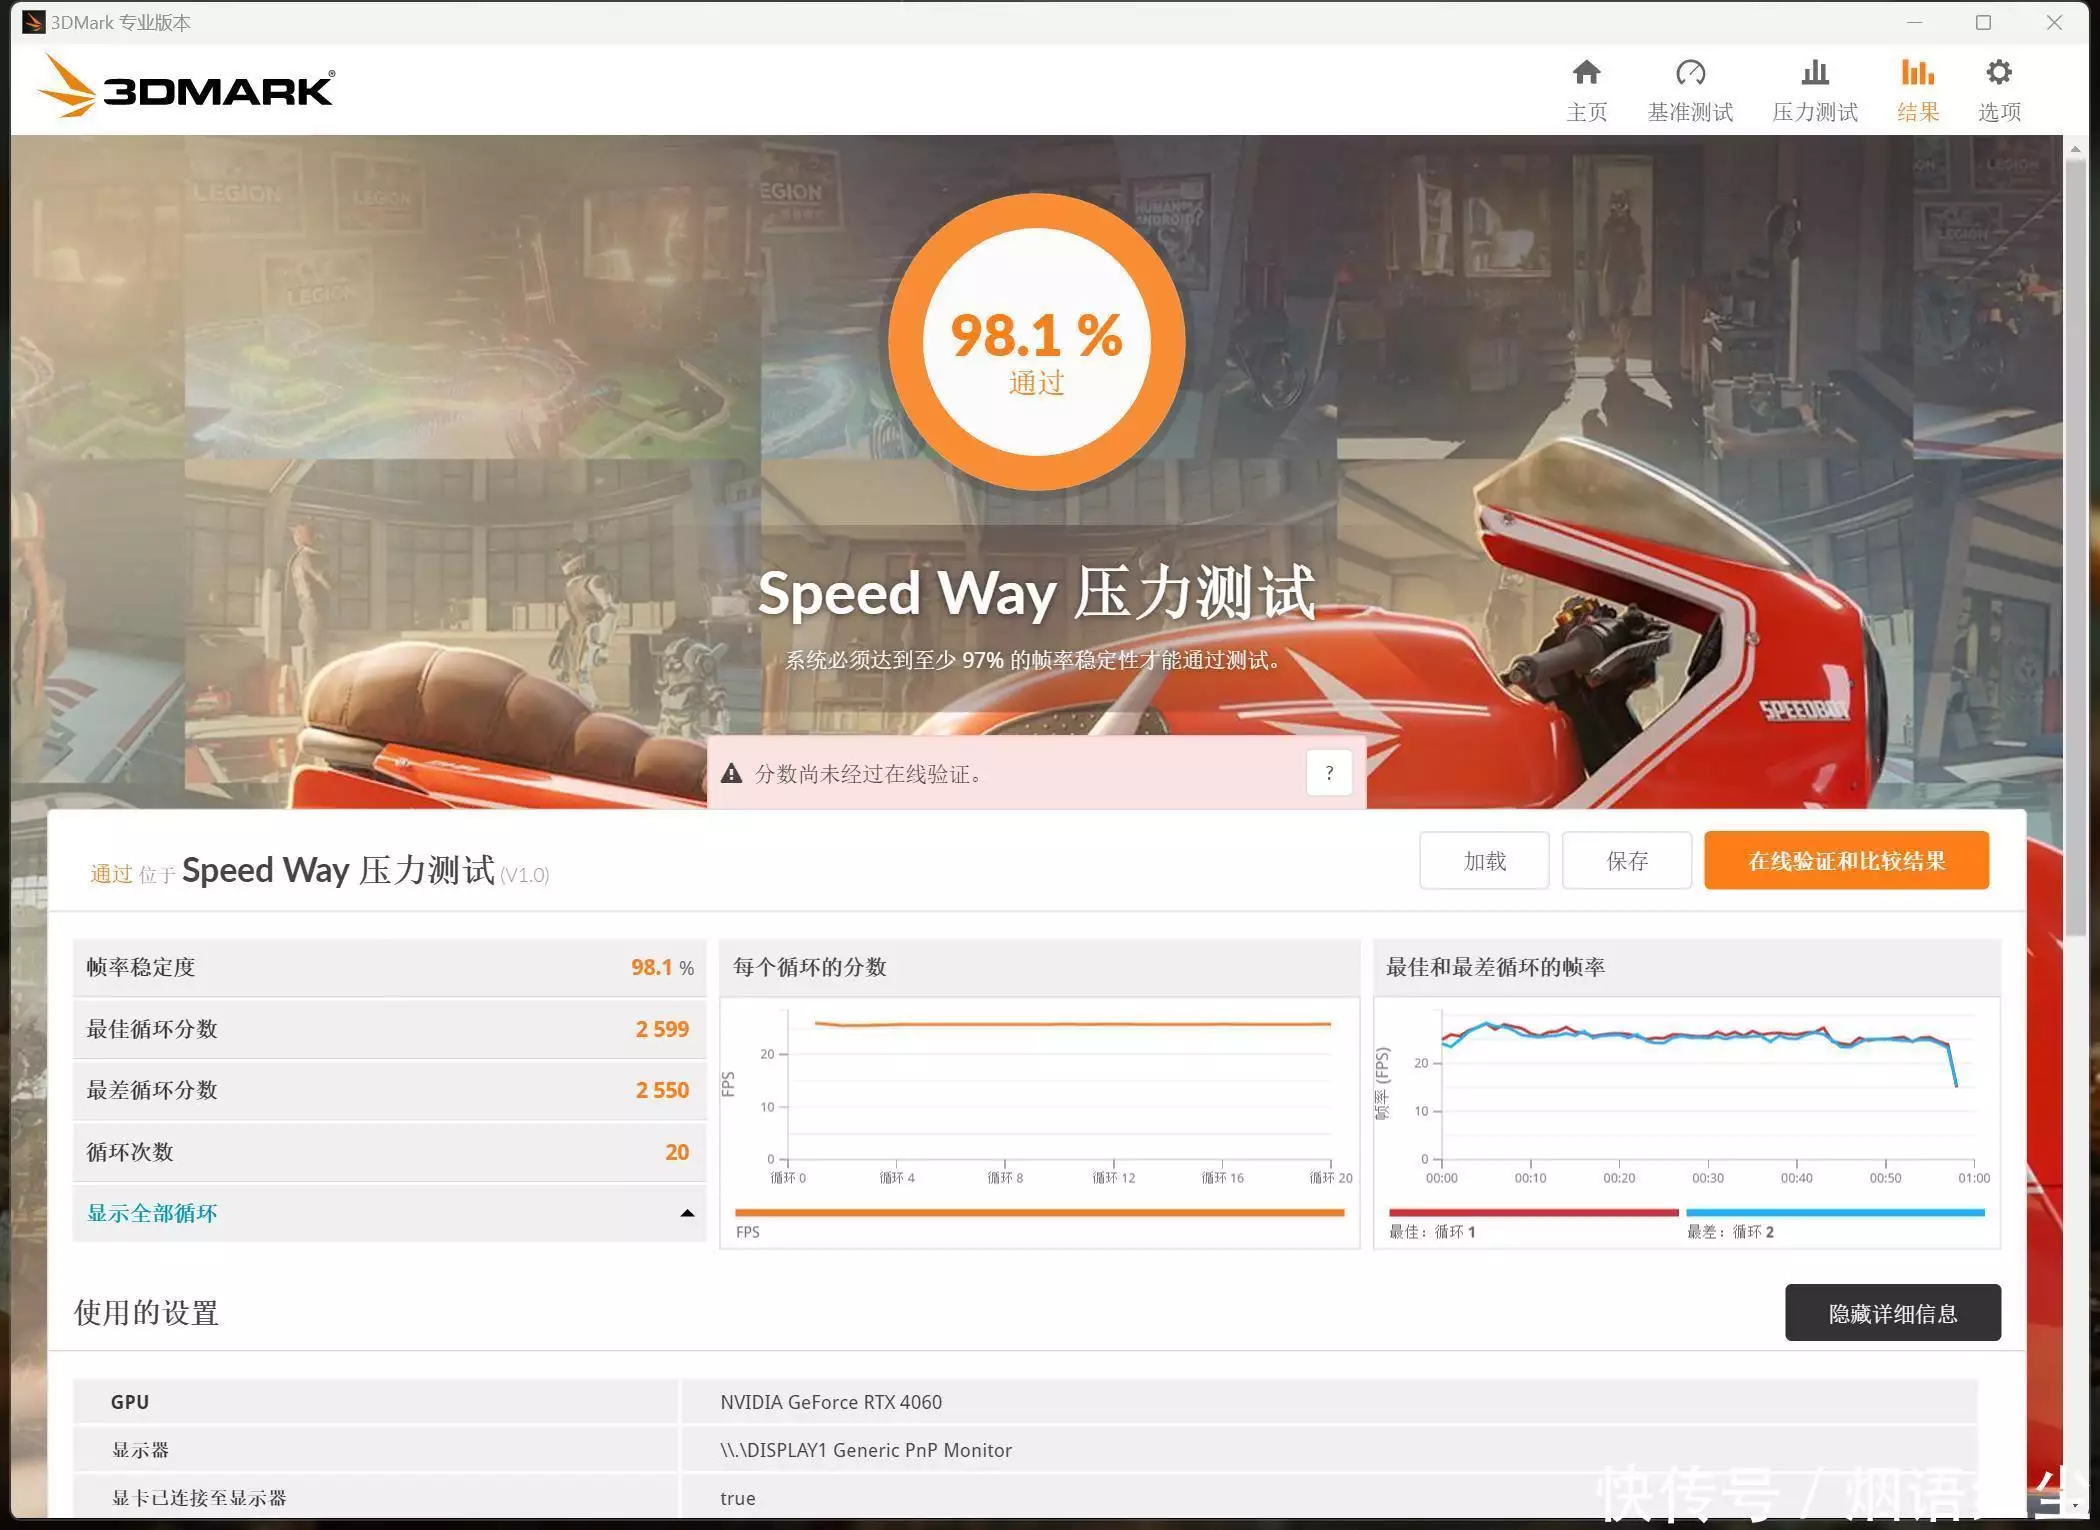Click the 显卡已连接至显示器 label
This screenshot has width=2100, height=1530.
(199, 1498)
